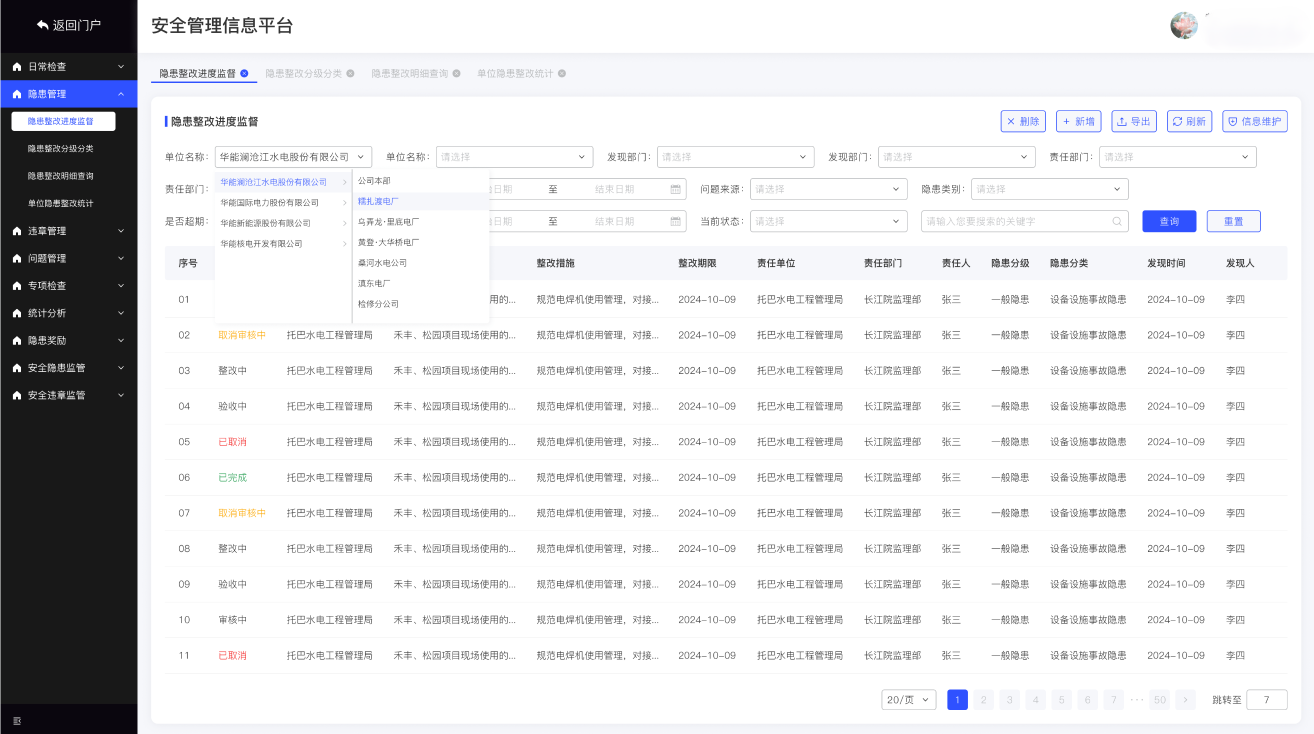Viewport: 1314px width, 734px height.
Task: Click the 返回门户 back arrow icon
Action: (x=43, y=25)
